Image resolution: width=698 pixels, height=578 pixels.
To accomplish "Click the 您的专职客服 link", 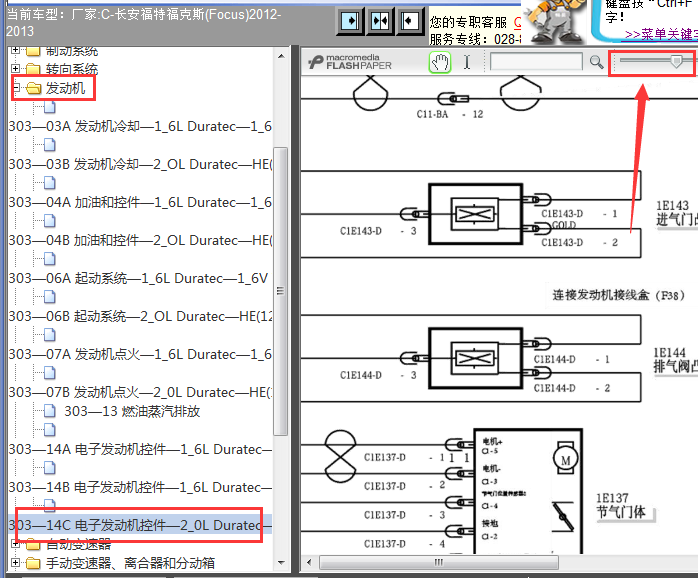I will 468,22.
